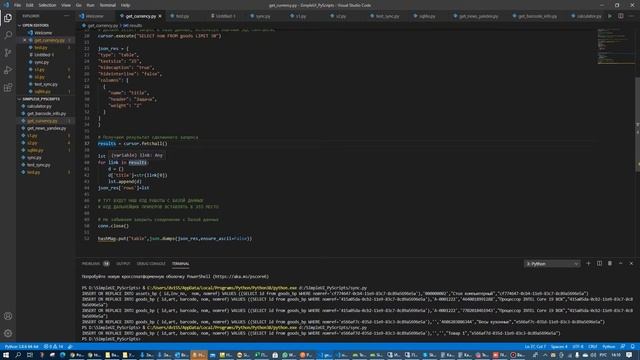Screen dimensions: 640x360
Task: Close get_currency.py in Open Editors list
Action: [24, 40]
